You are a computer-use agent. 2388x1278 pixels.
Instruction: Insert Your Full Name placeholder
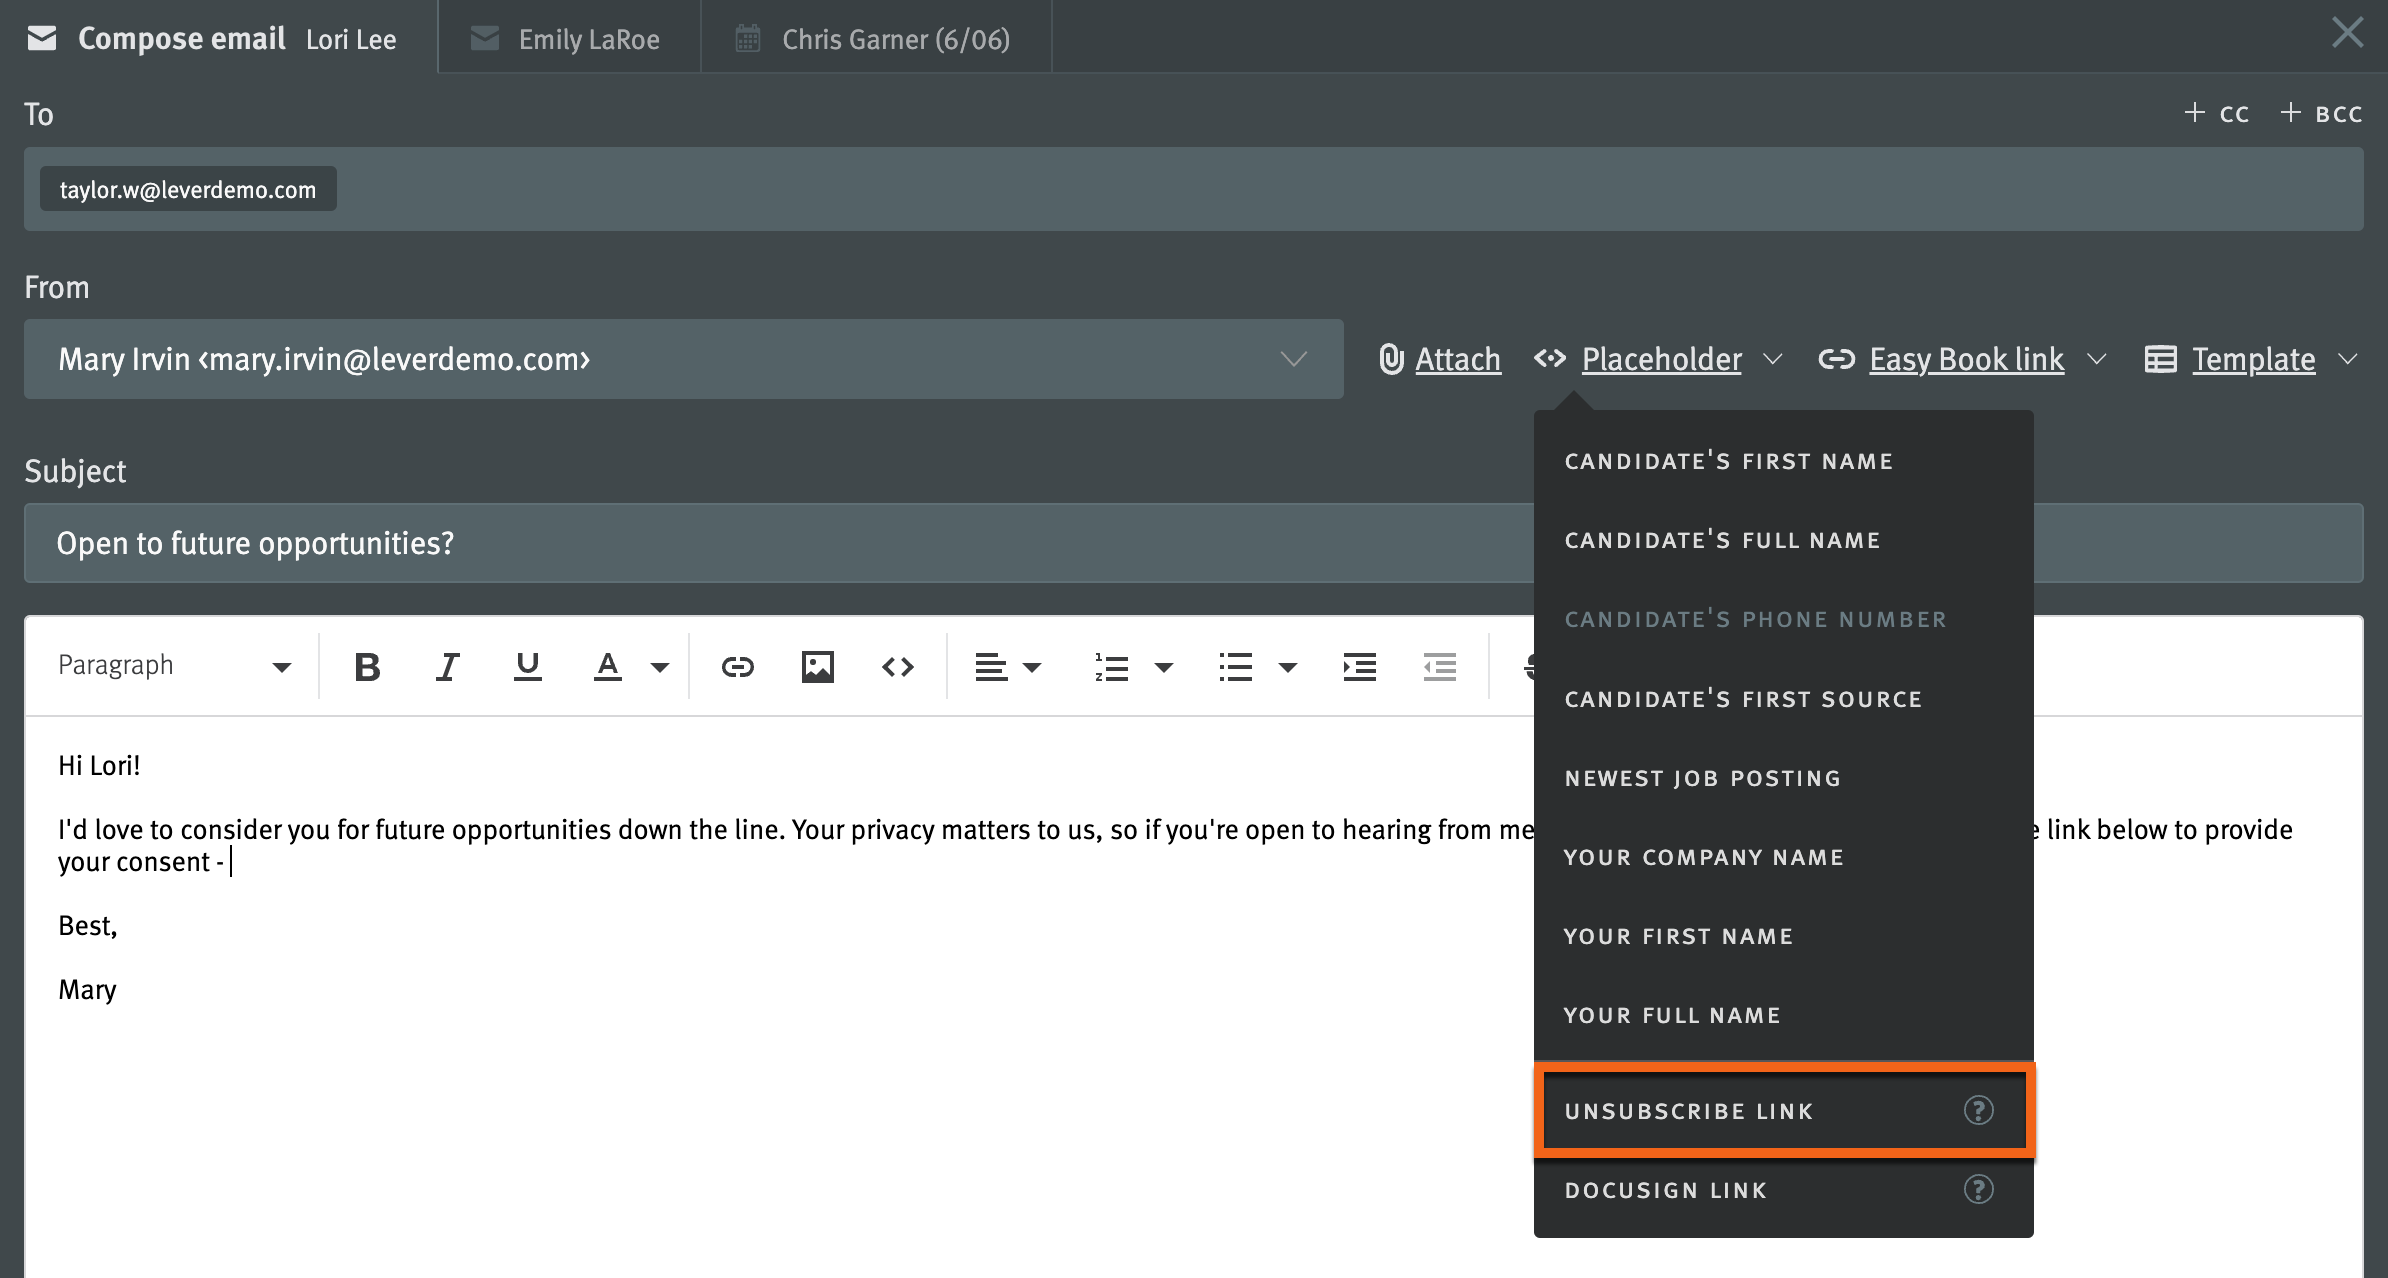pos(1783,1015)
